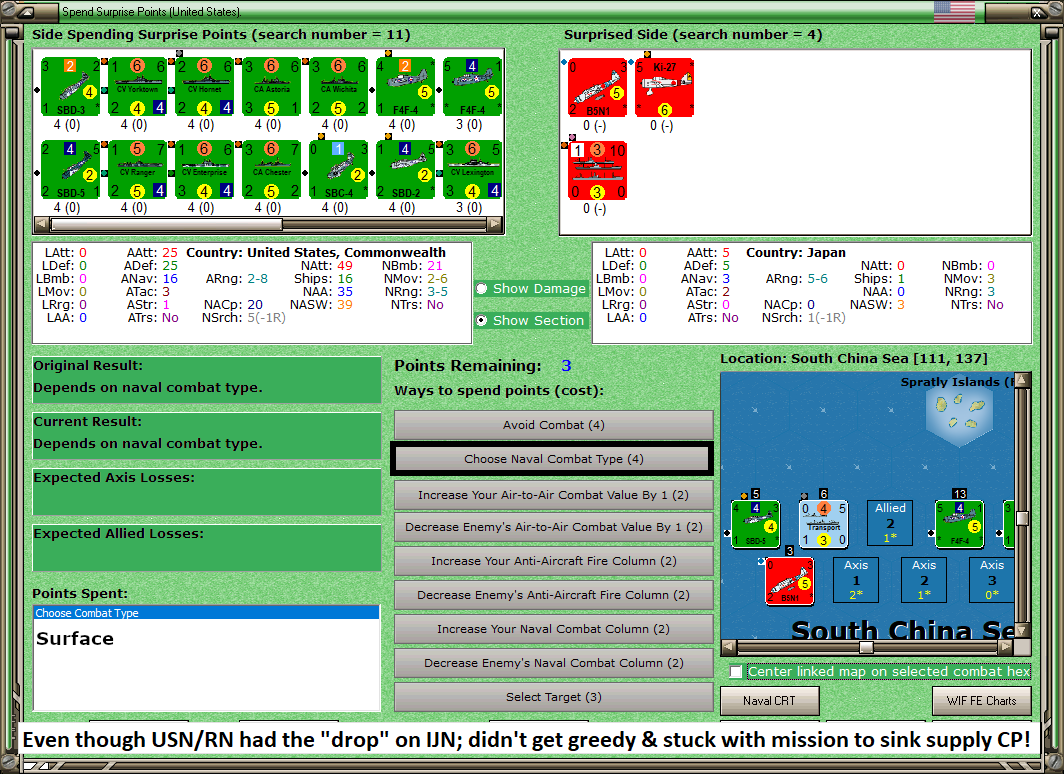Click Select Target (3) button

[554, 697]
